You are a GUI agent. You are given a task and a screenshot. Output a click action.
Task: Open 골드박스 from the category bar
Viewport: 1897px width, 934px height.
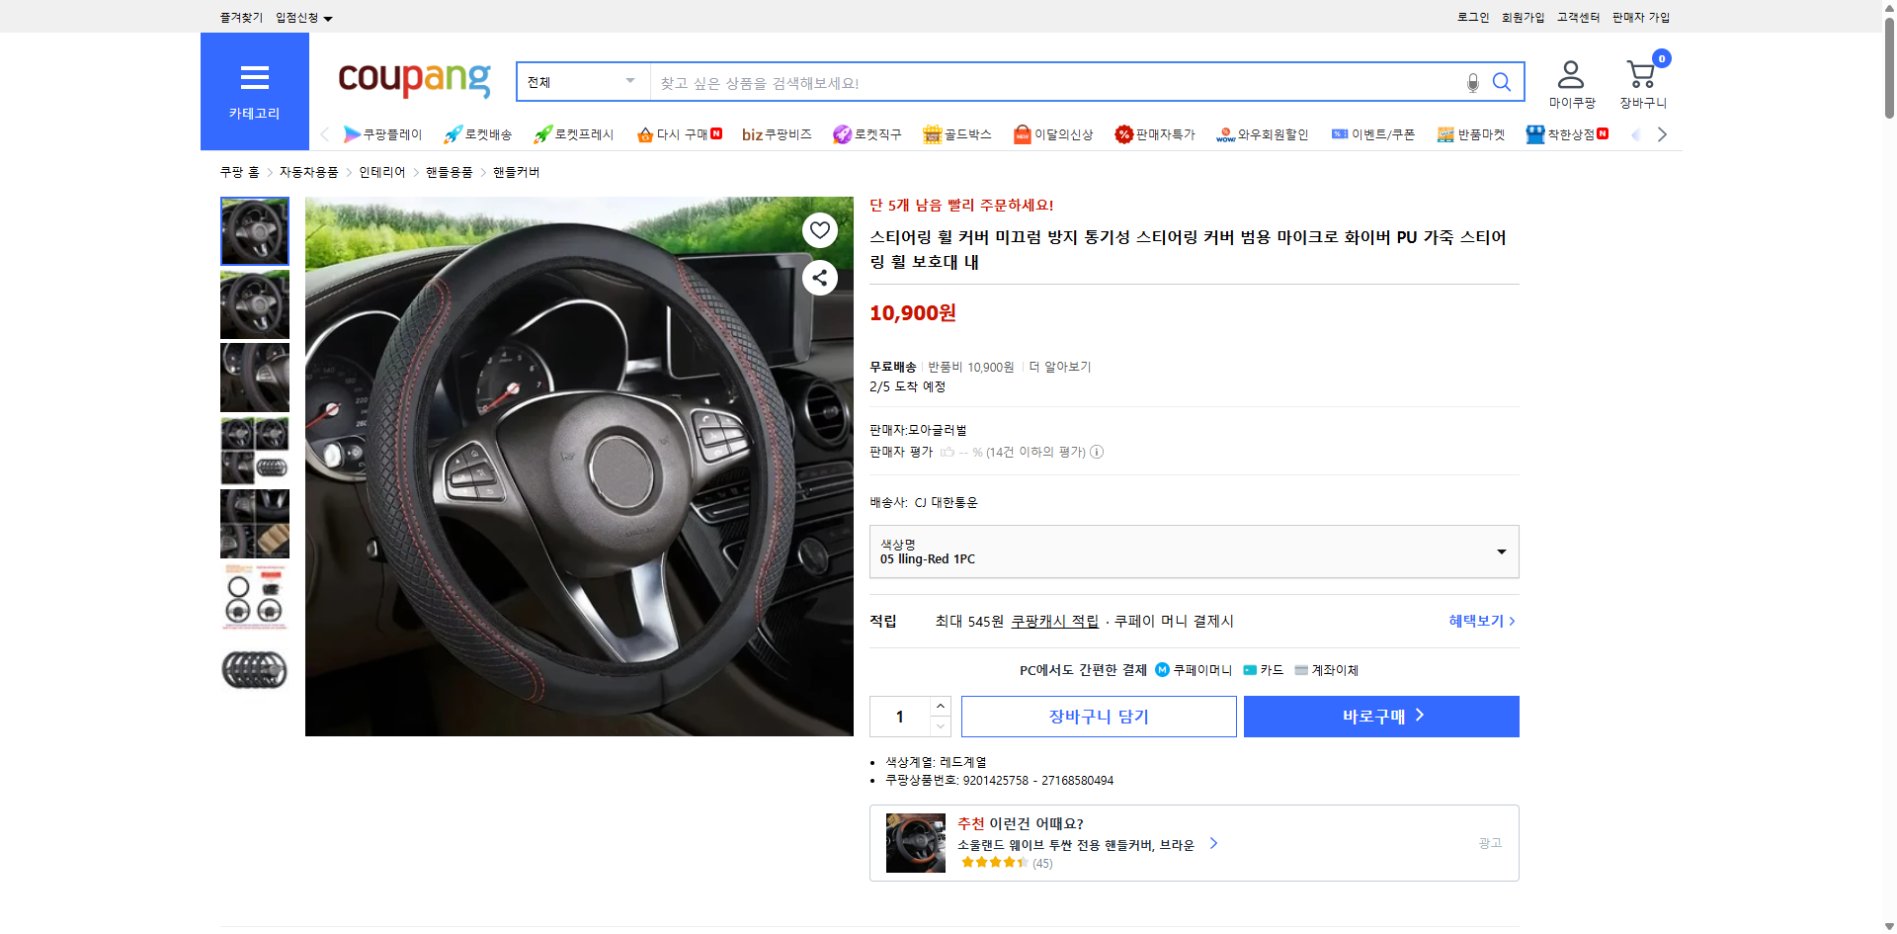pos(957,133)
